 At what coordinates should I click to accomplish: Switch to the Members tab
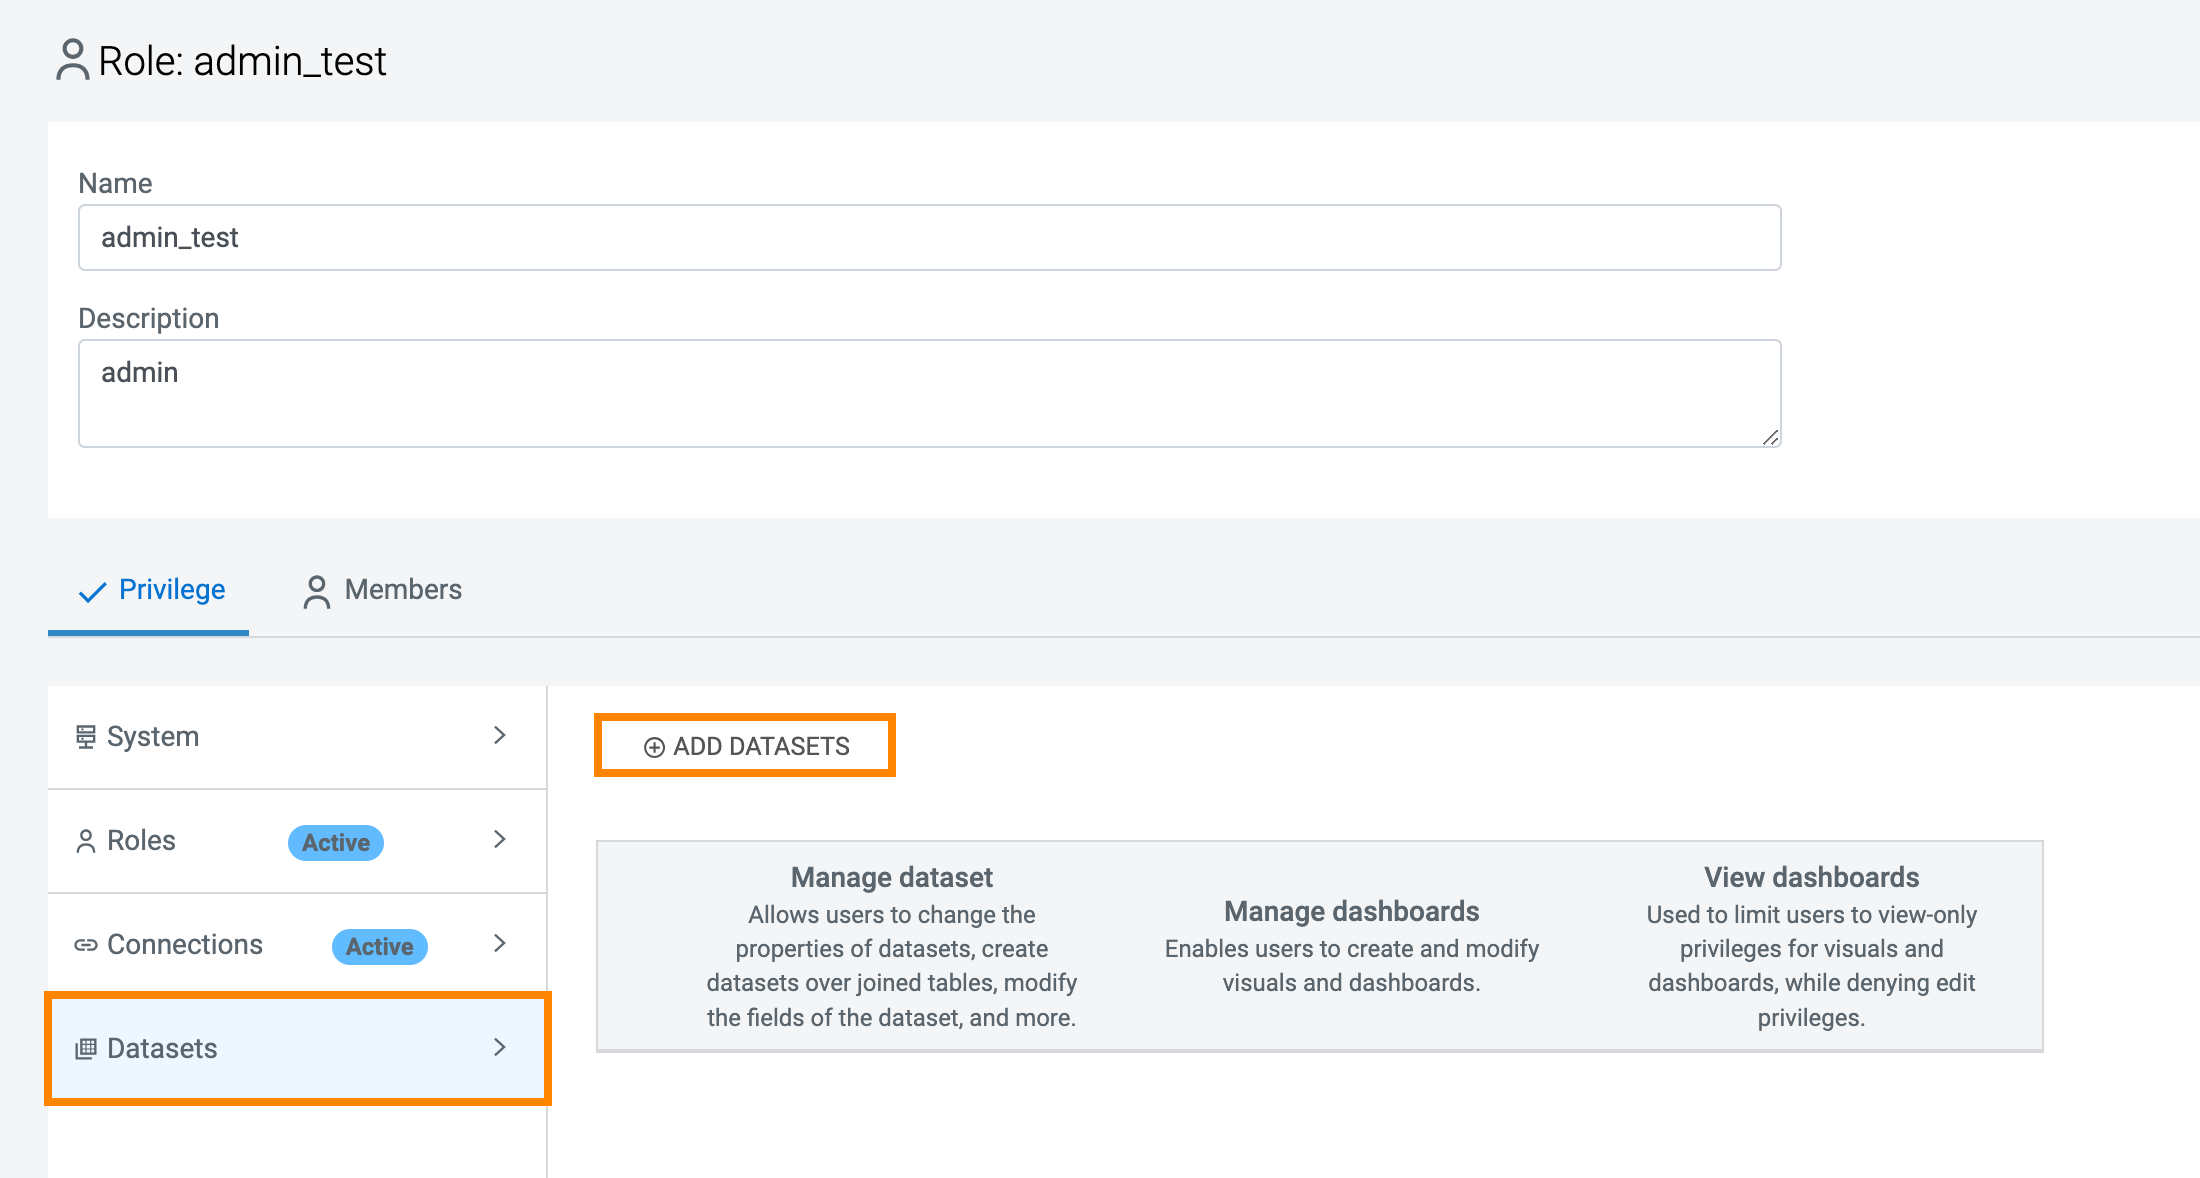[x=402, y=590]
